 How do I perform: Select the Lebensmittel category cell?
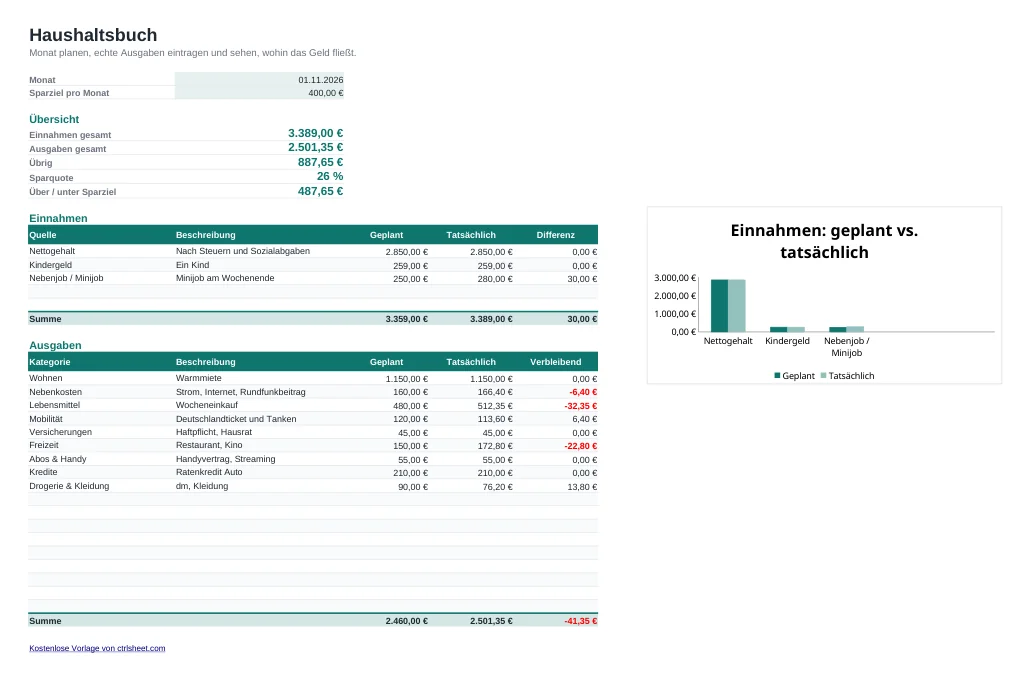(101, 405)
